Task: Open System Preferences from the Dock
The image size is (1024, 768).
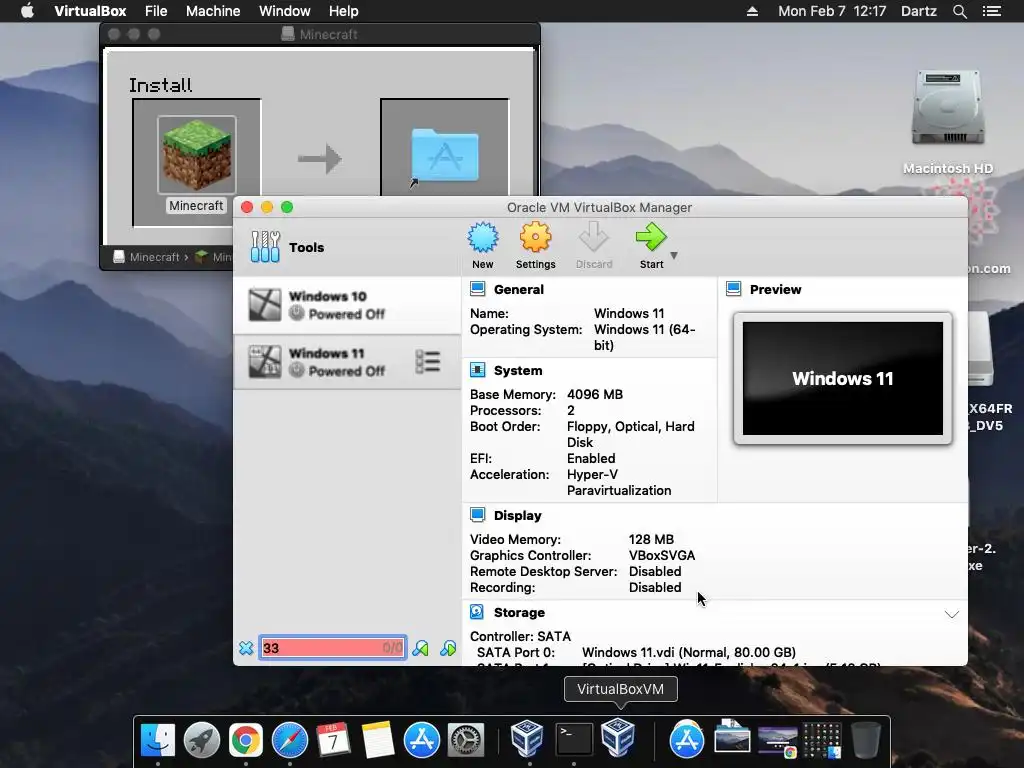Action: point(466,741)
